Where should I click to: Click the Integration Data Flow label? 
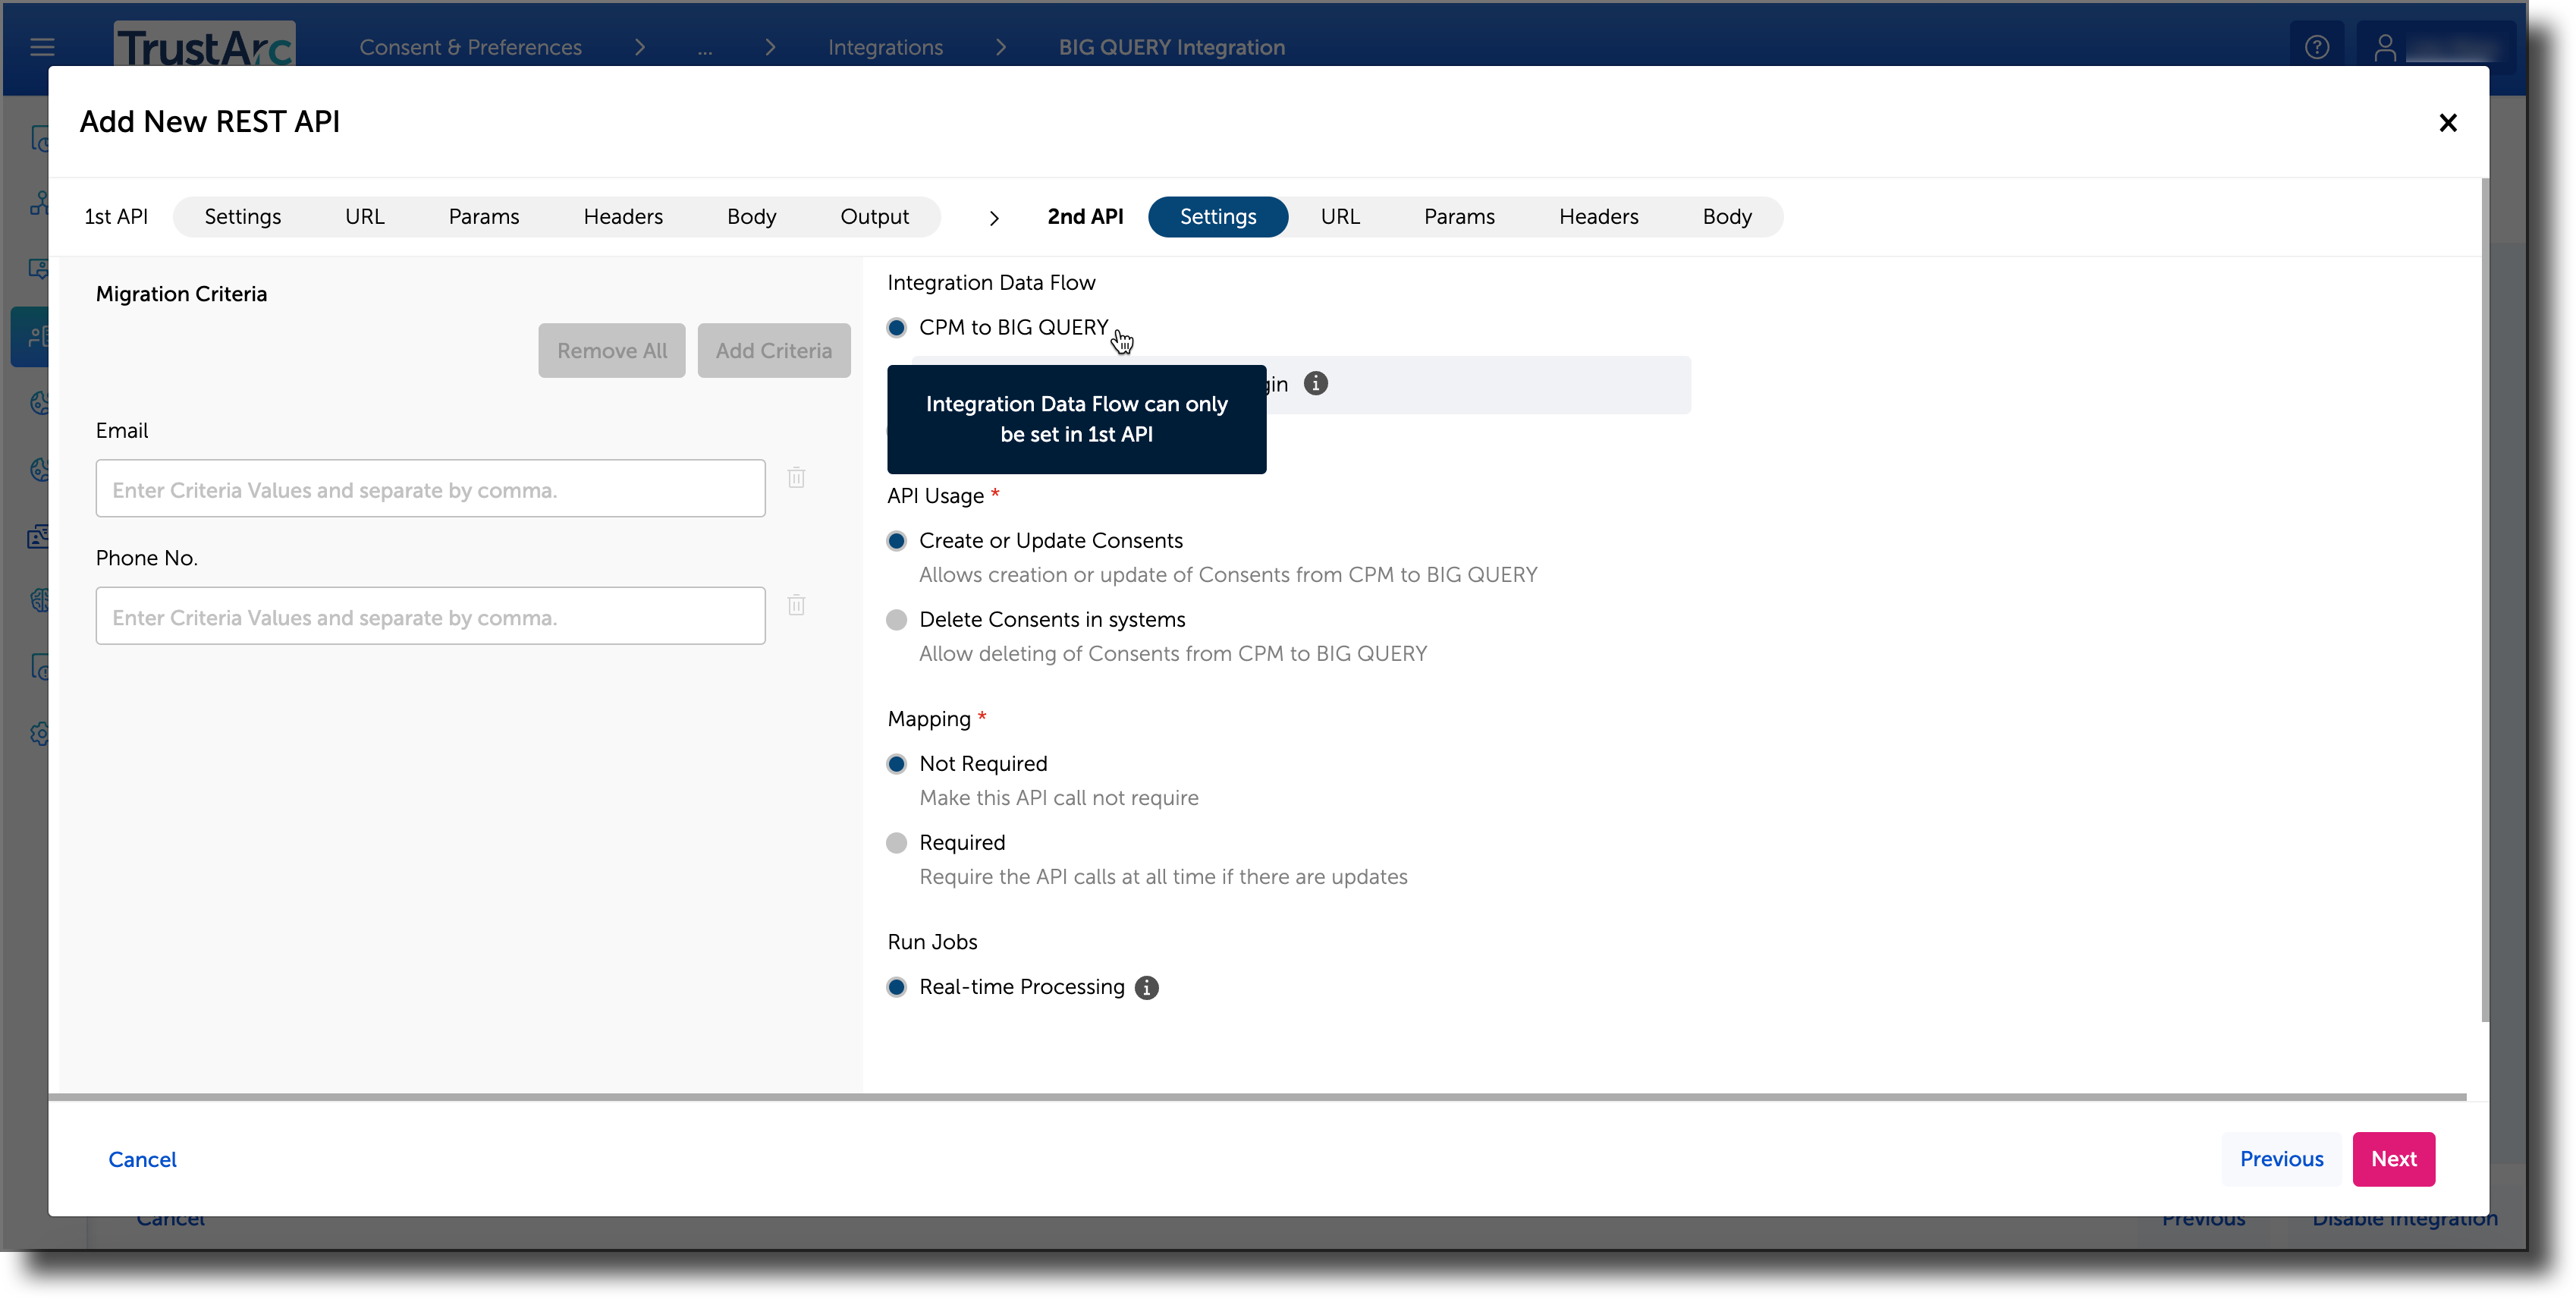coord(991,283)
